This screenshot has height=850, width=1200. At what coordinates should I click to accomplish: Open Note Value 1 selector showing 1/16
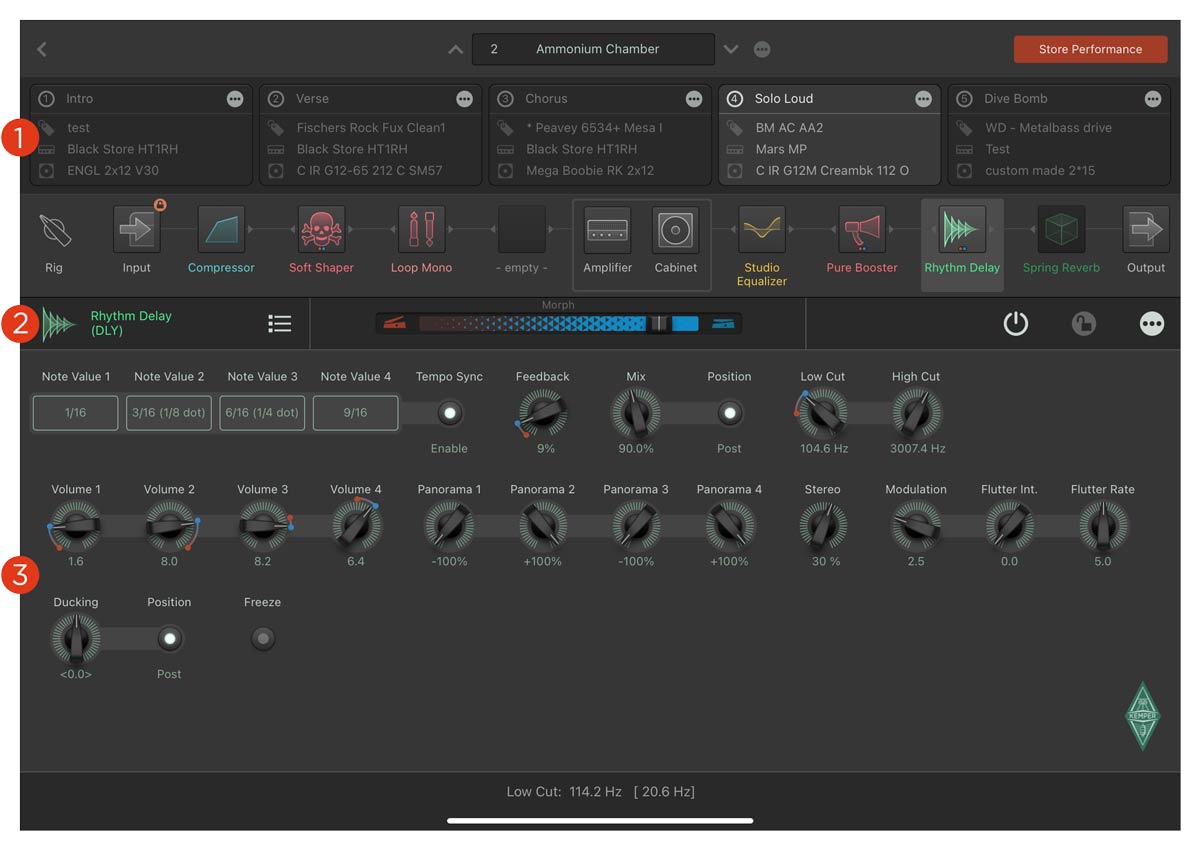tap(75, 412)
